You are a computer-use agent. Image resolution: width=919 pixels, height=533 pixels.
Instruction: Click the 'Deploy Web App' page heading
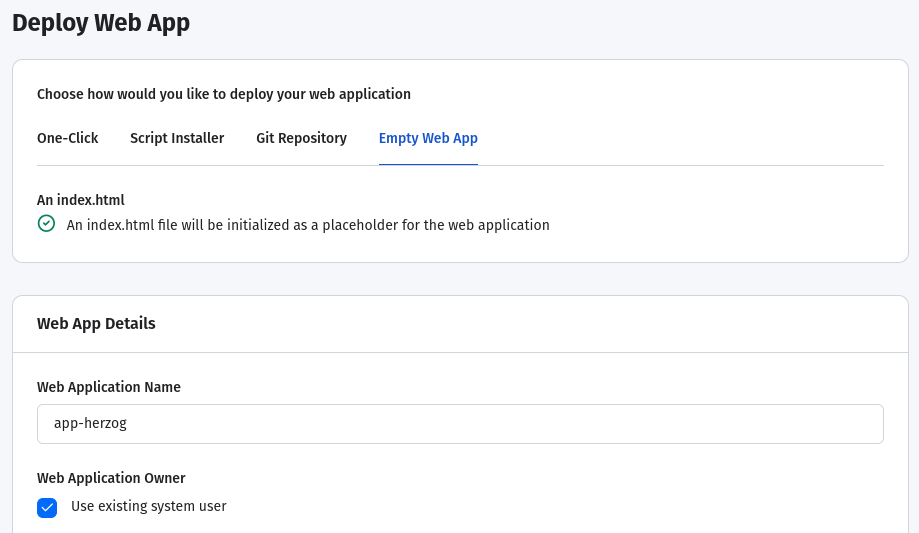coord(101,23)
